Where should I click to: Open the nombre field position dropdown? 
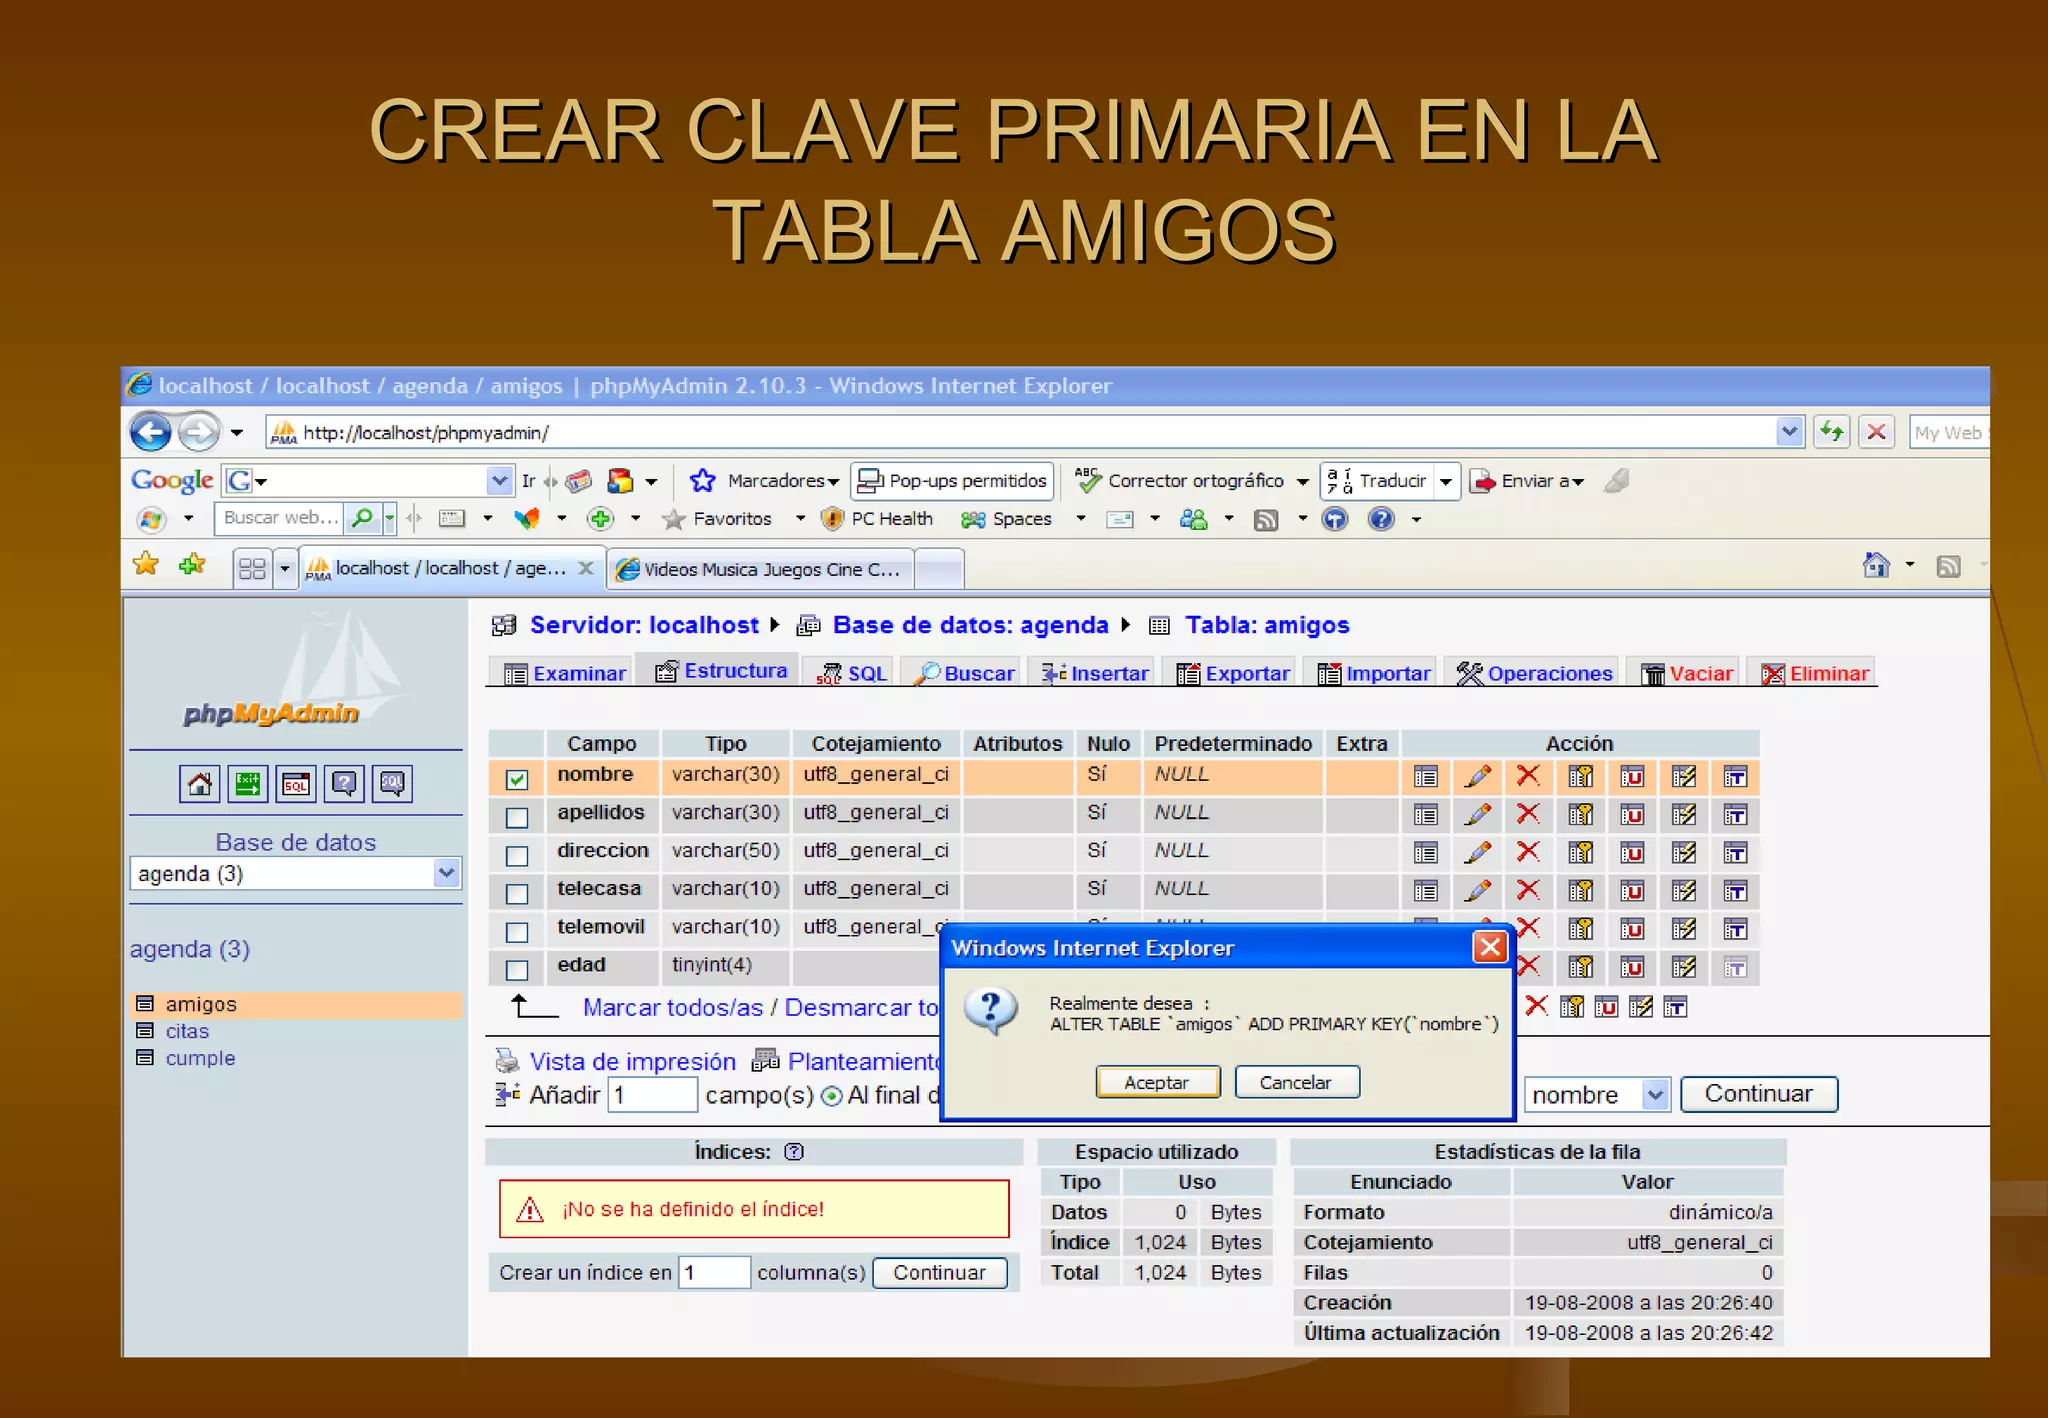[1655, 1094]
